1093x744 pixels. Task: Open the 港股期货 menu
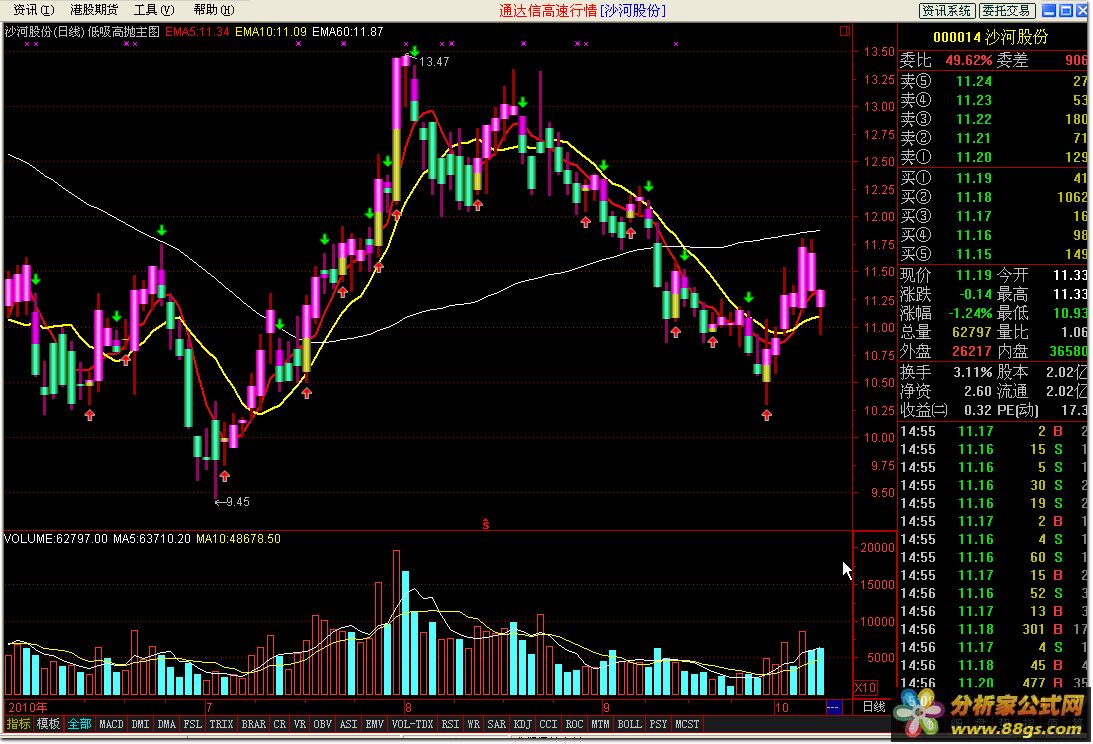click(x=94, y=10)
